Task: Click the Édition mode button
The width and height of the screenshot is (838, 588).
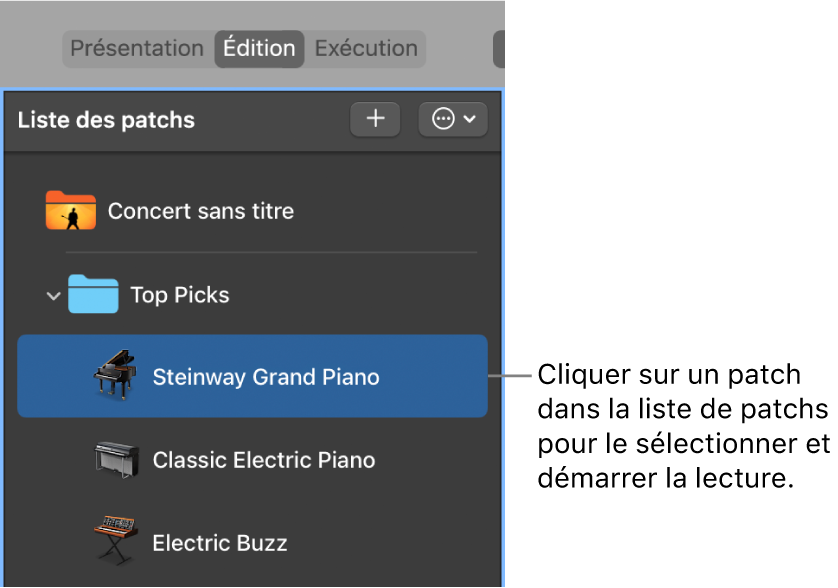Action: click(259, 48)
